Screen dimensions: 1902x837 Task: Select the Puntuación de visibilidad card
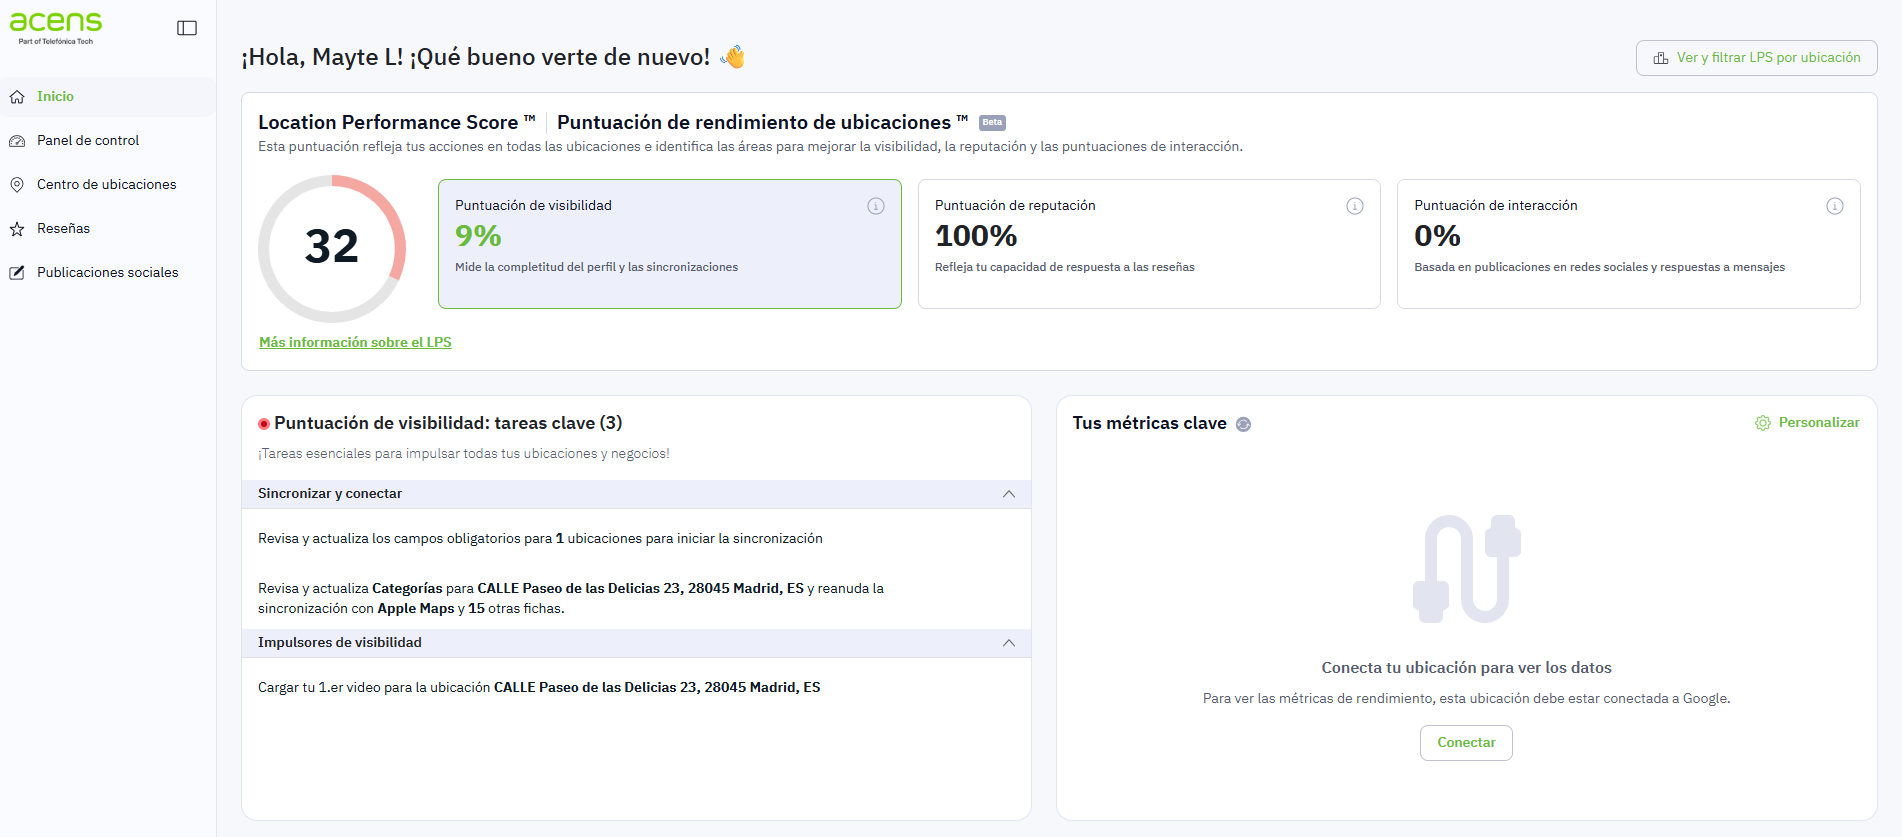[x=670, y=244]
